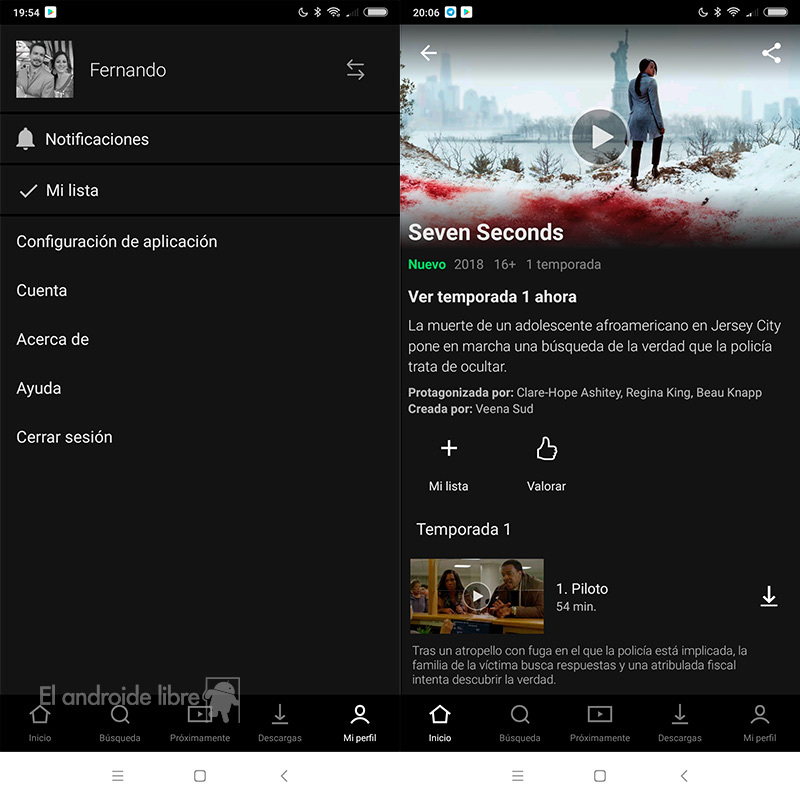Open Configuración de aplicación
Screen dimensions: 800x800
[117, 241]
